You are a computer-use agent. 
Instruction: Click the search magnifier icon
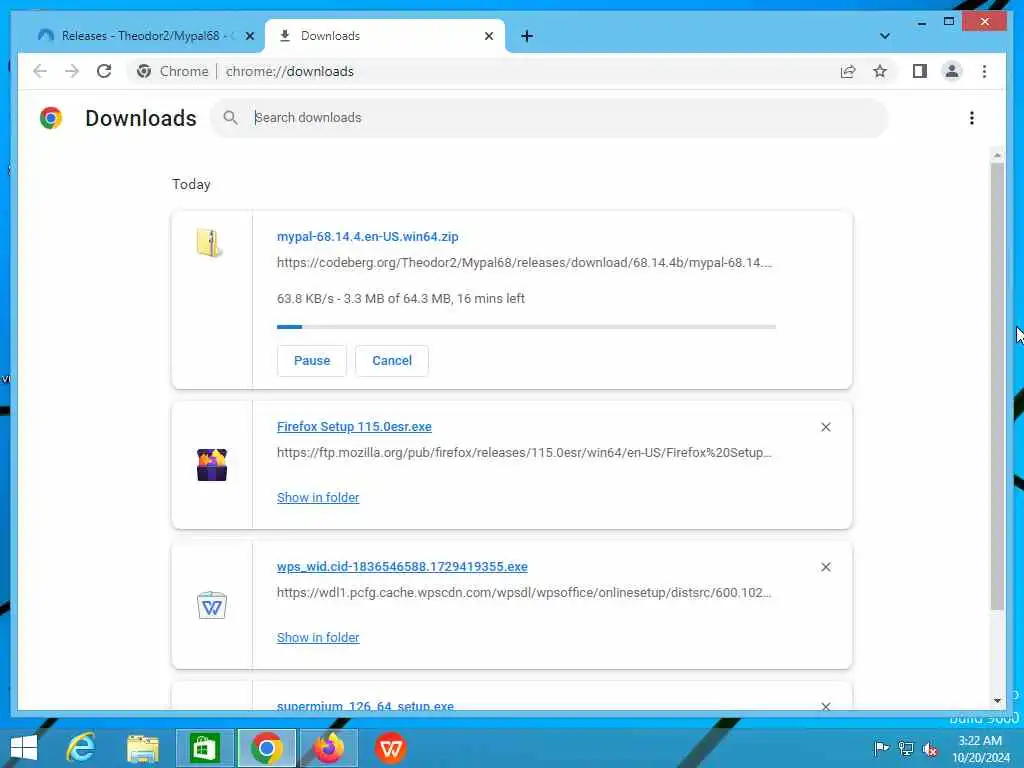pos(230,118)
